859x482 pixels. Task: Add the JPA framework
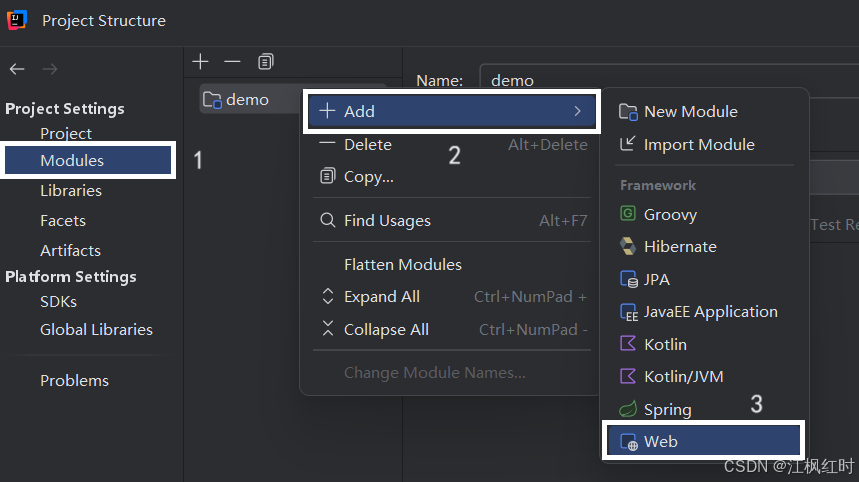(x=703, y=279)
